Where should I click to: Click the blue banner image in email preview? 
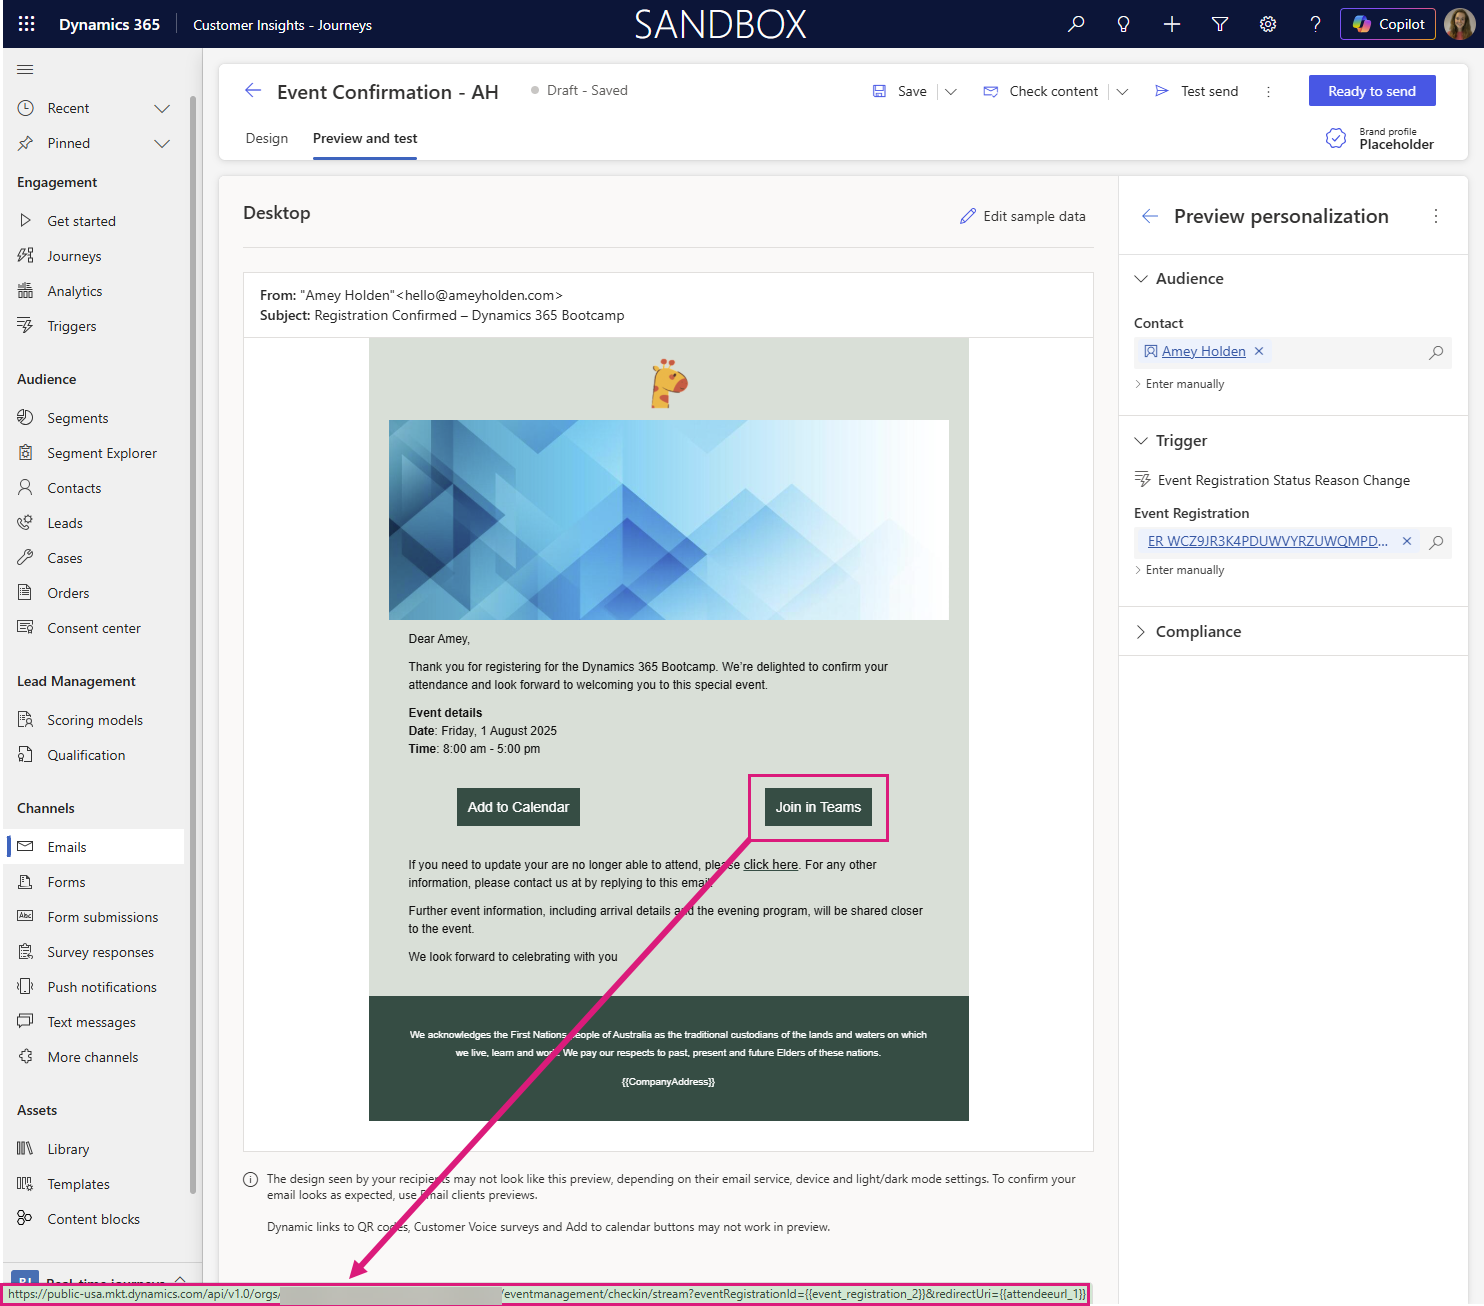click(668, 520)
